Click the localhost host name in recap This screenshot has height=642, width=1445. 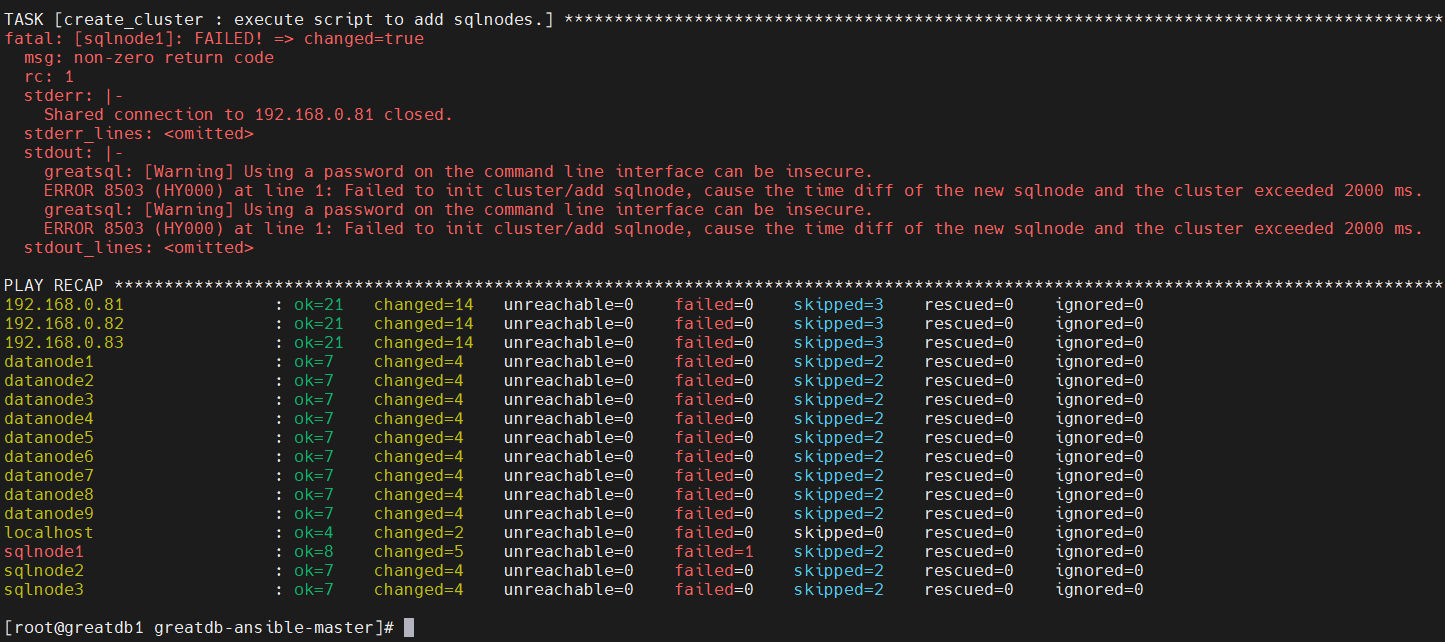click(x=49, y=533)
